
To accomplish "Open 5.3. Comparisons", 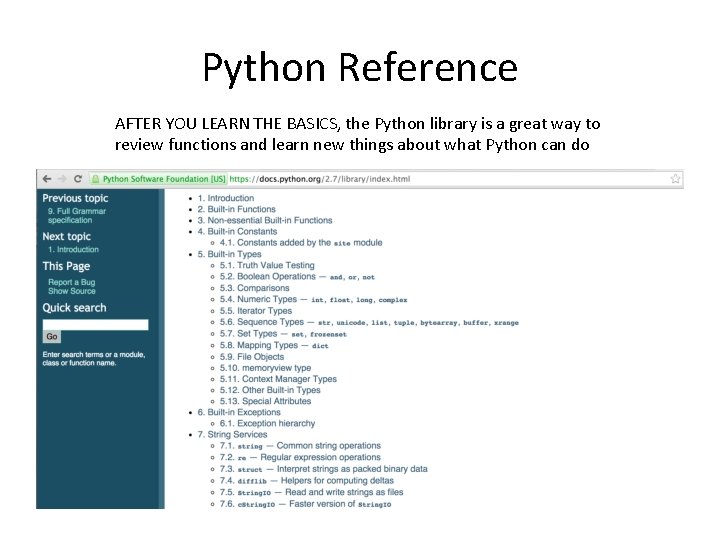I will (x=254, y=288).
